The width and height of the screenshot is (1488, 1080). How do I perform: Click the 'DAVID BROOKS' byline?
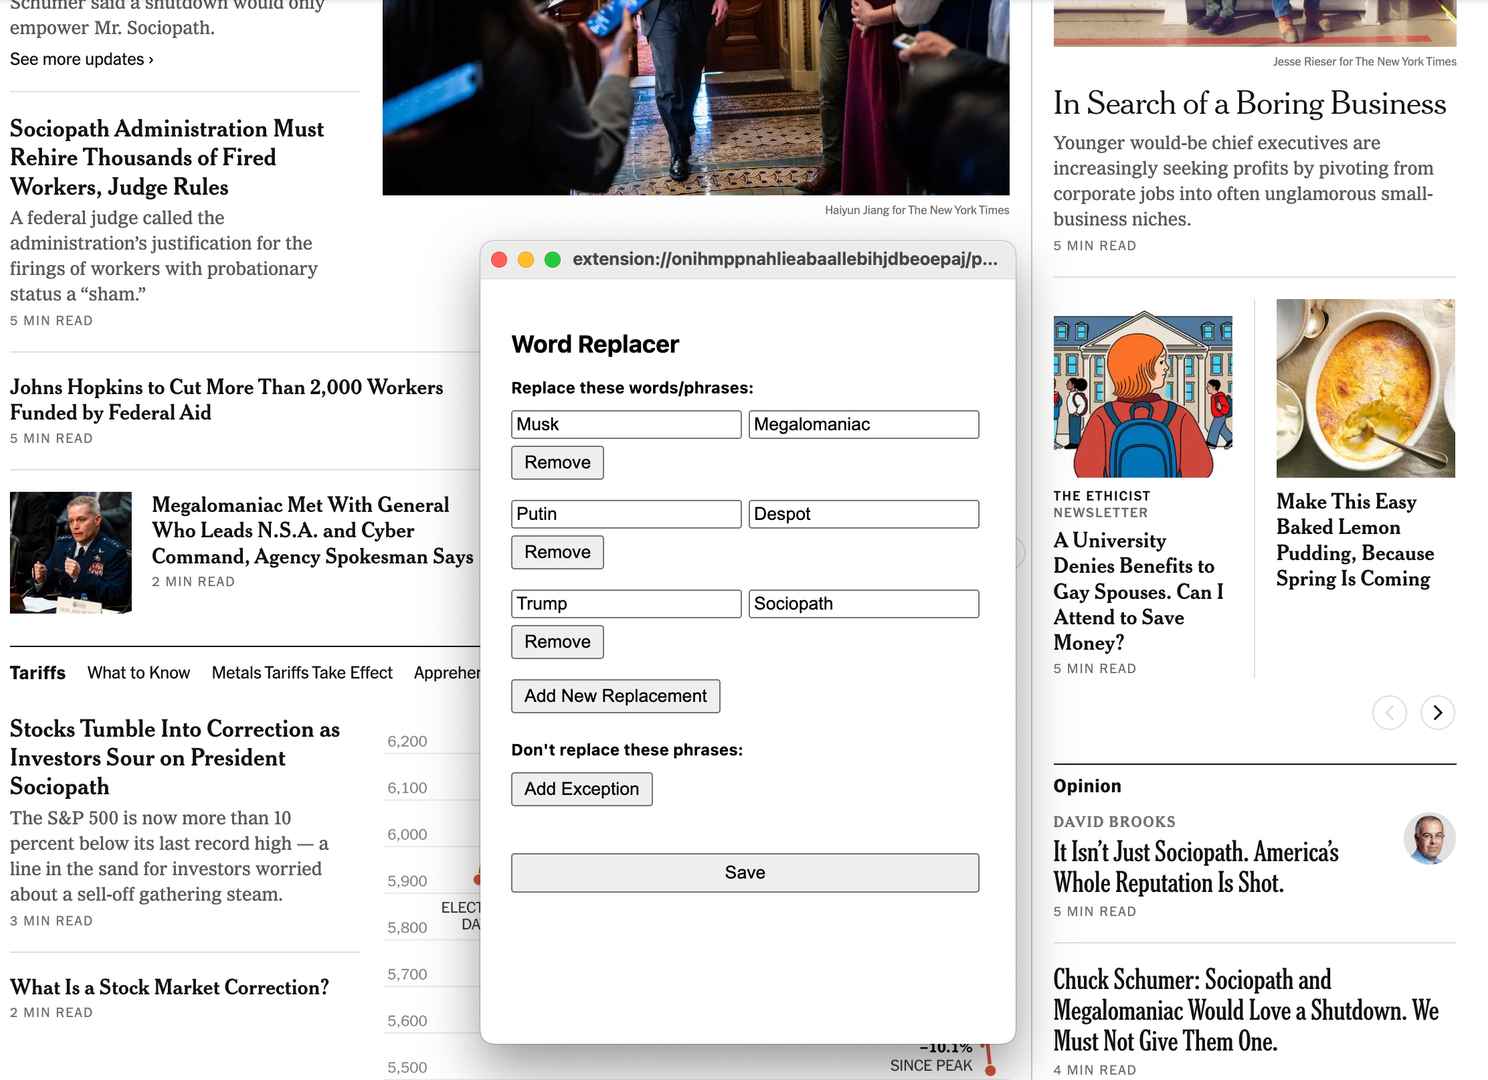(x=1114, y=822)
